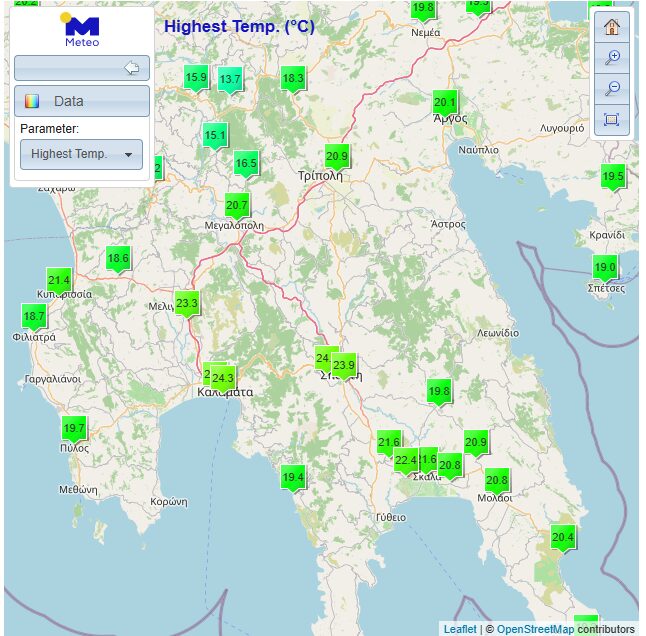The image size is (646, 636).
Task: Click the 19.4 station marker on the coast
Action: (292, 478)
